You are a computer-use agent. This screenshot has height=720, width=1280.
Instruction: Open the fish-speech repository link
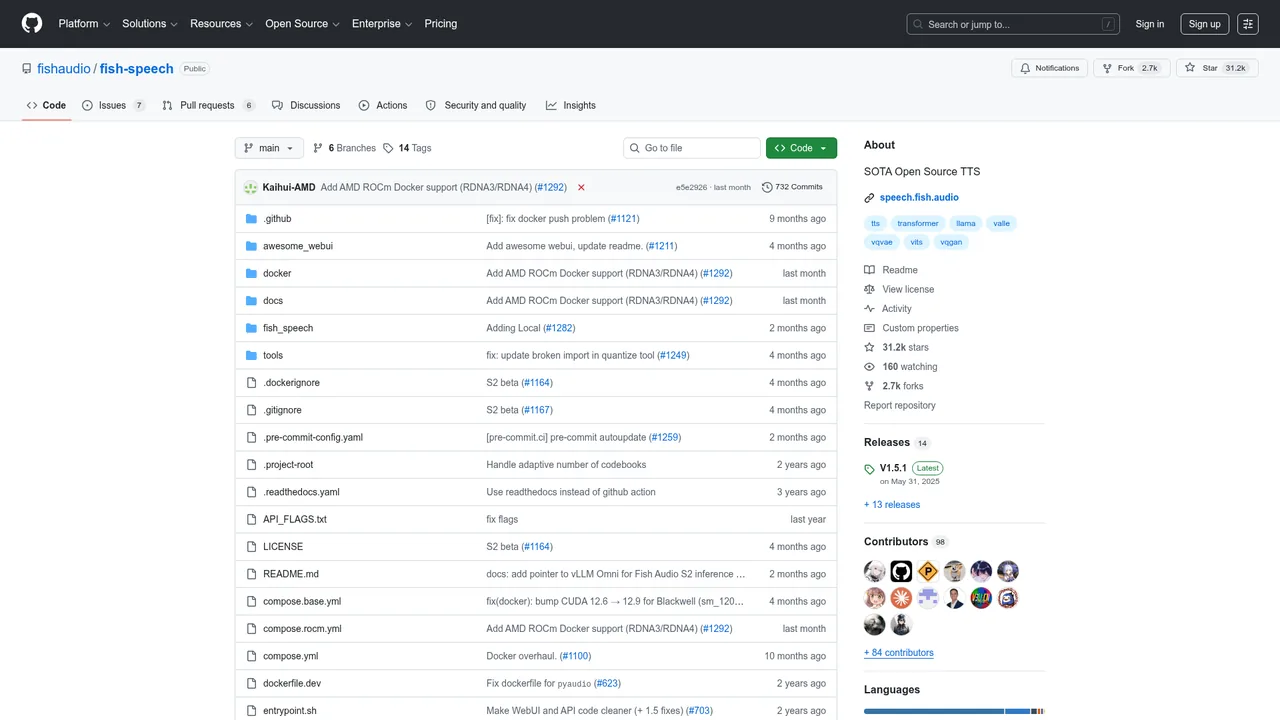click(137, 69)
